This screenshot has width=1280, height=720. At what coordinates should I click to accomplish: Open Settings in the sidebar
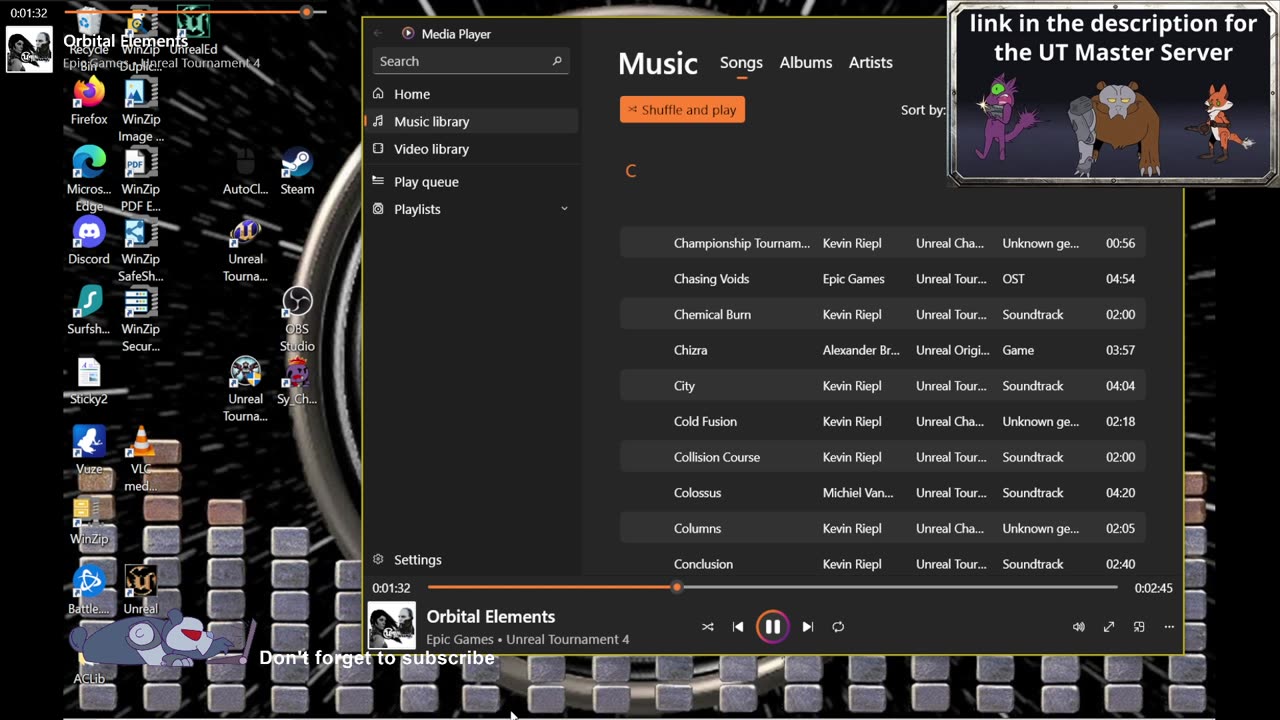[x=418, y=560]
